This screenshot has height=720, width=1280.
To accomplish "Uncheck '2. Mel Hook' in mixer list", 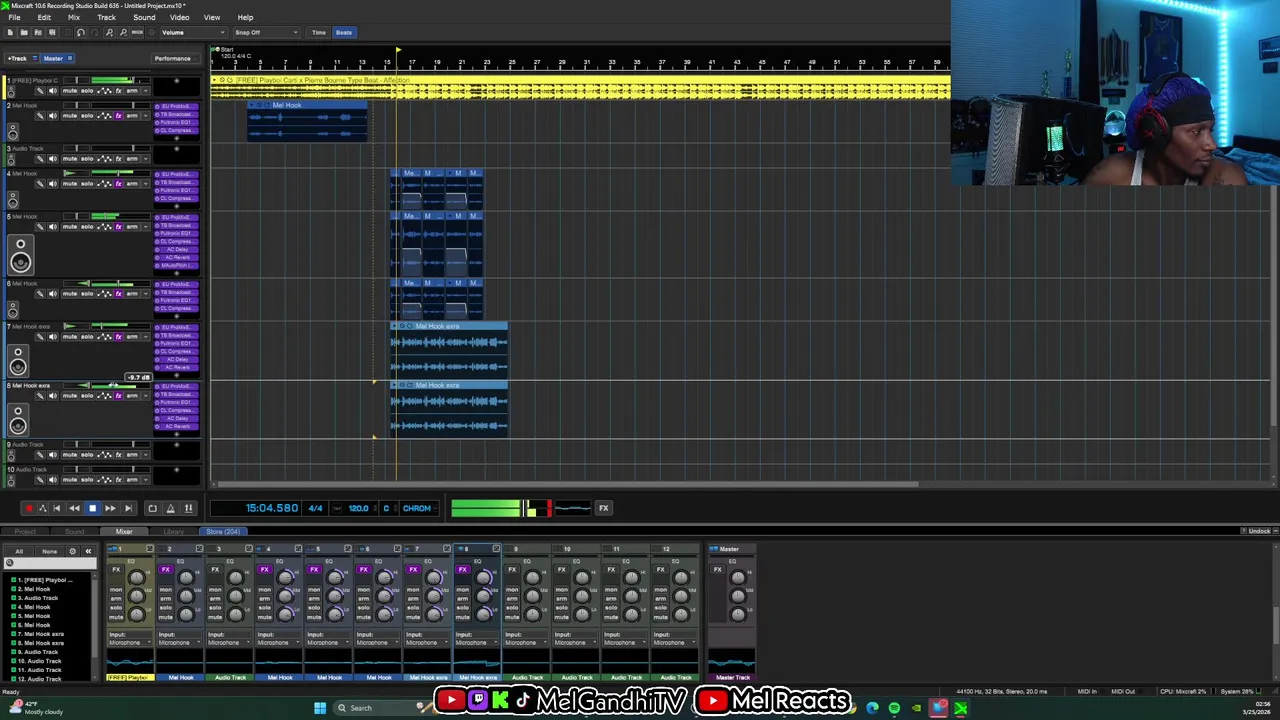I will click(x=13, y=589).
